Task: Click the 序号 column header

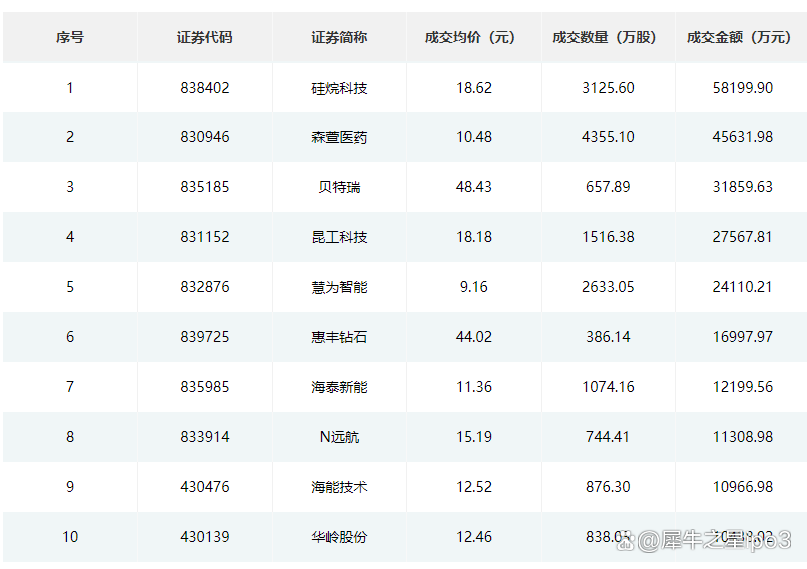Action: (70, 38)
